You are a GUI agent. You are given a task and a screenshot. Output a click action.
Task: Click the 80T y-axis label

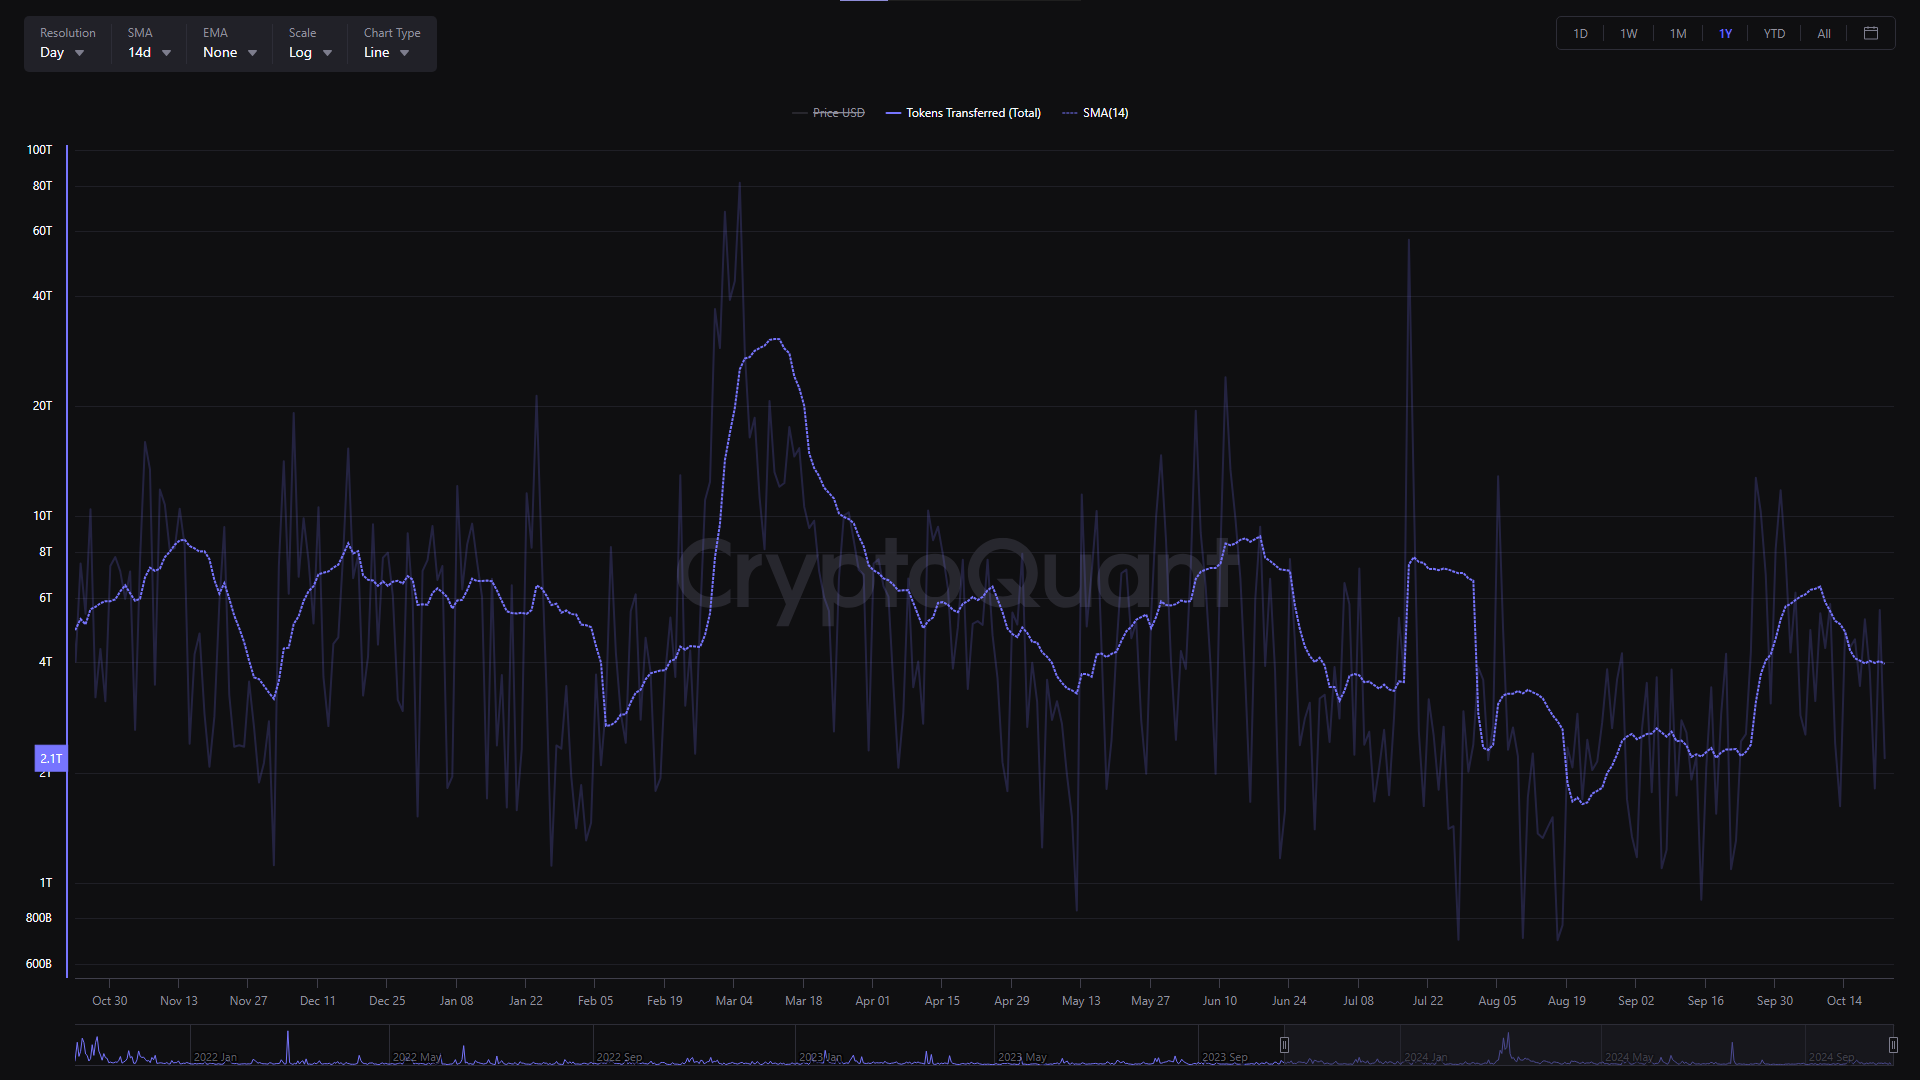(42, 186)
